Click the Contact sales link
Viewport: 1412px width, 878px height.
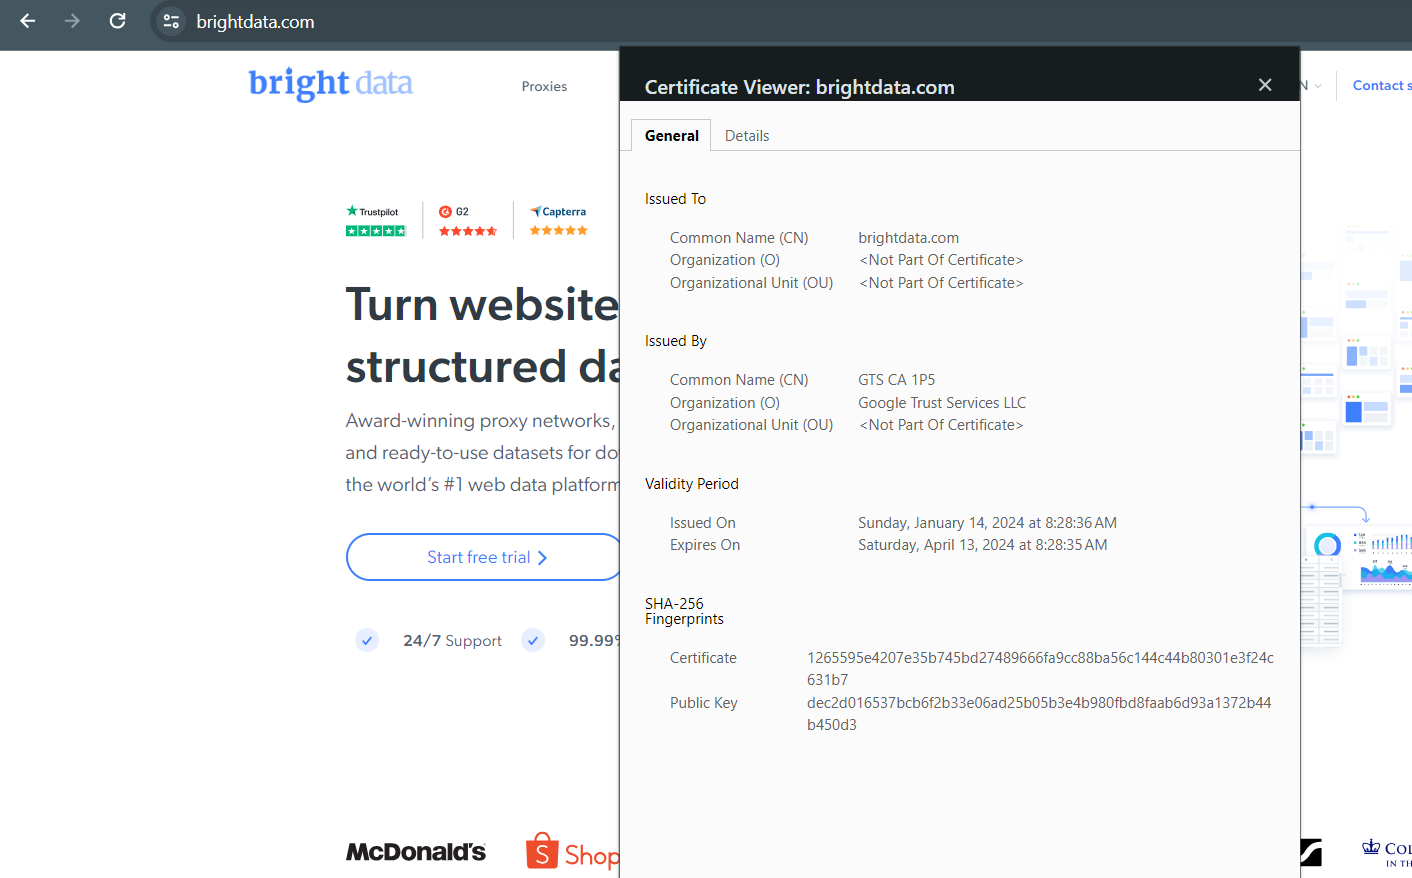coord(1381,86)
